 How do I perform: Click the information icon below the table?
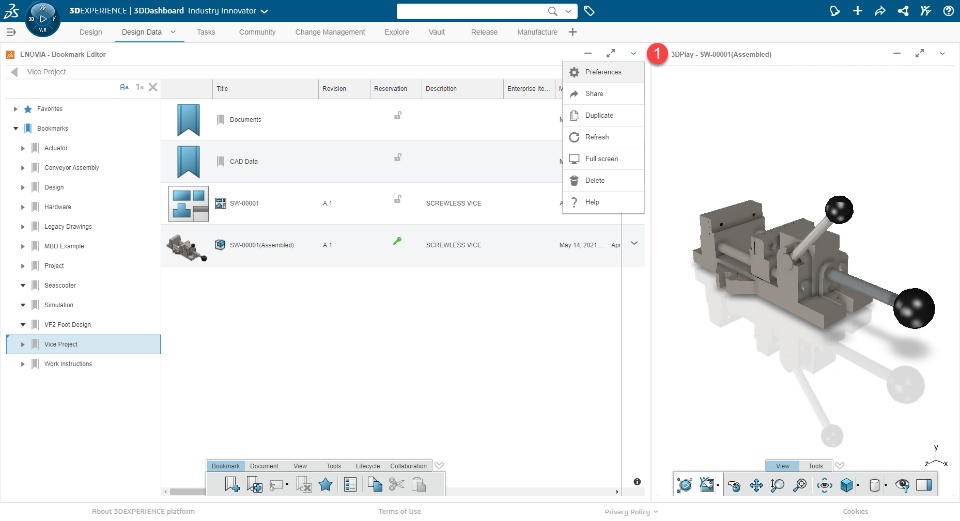tap(637, 482)
